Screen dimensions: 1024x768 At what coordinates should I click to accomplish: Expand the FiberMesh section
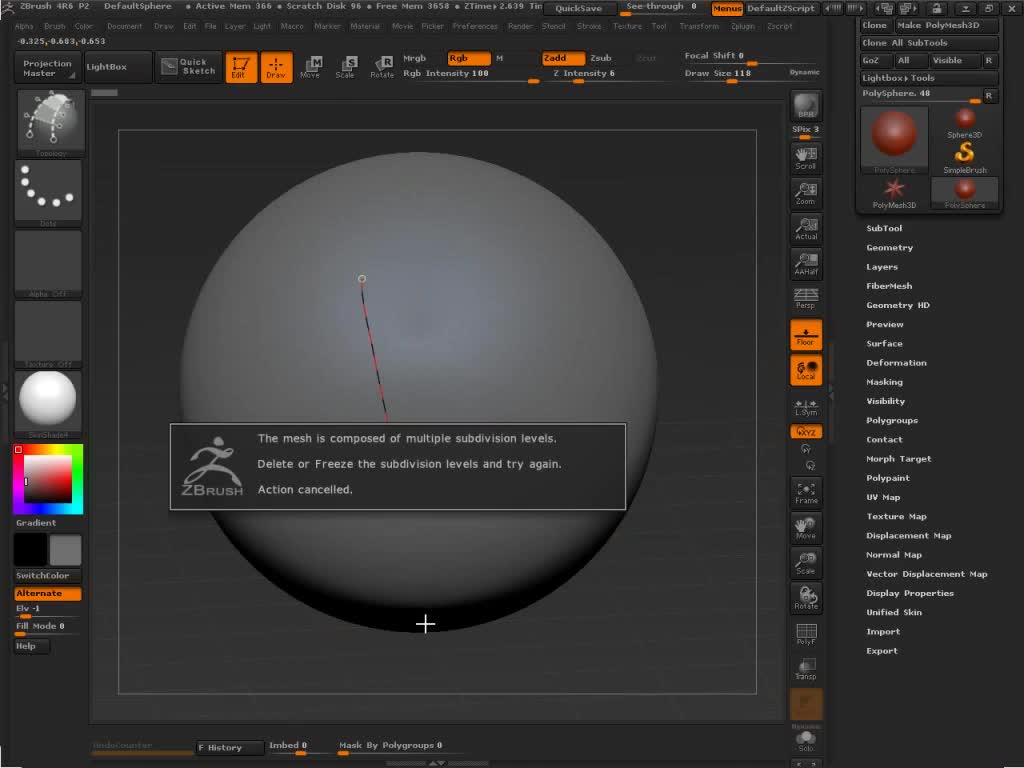pyautogui.click(x=889, y=285)
